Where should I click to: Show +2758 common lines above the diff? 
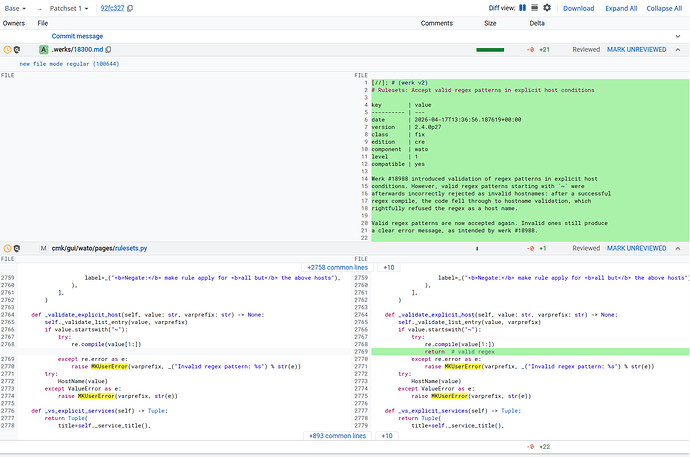click(x=337, y=268)
